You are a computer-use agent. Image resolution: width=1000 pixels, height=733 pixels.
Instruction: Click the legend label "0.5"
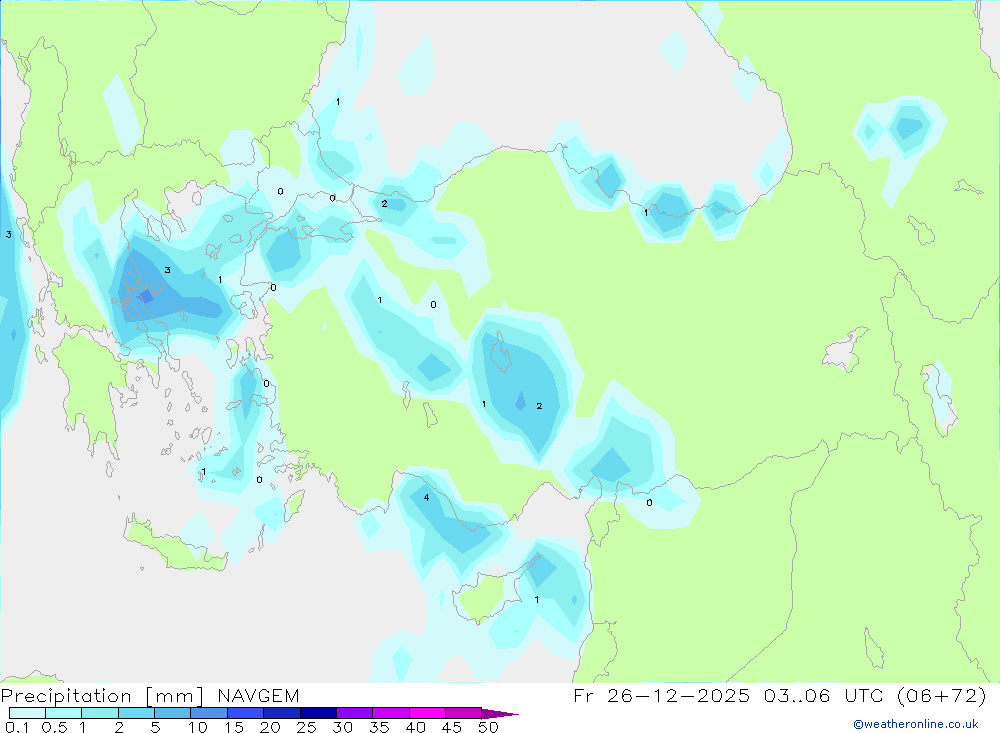point(54,727)
